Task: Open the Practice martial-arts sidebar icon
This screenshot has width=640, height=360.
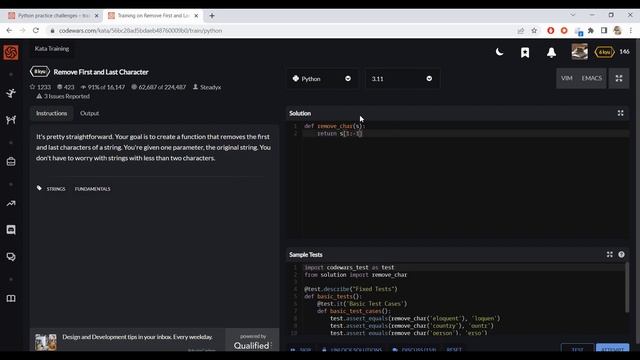Action: coord(11,93)
